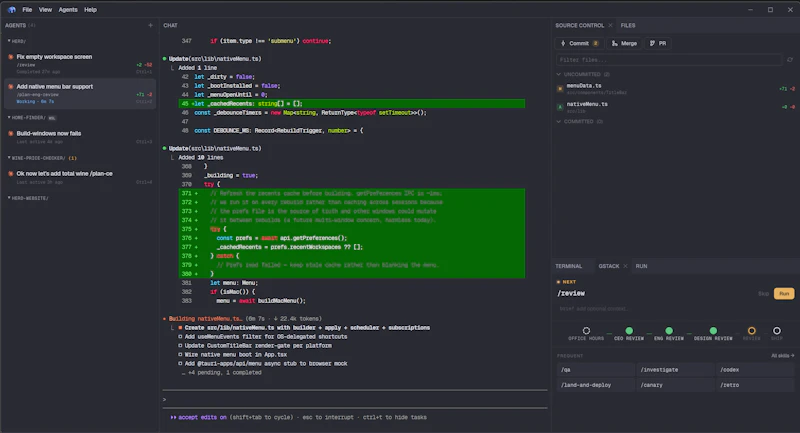The image size is (800, 433).
Task: Run the /qa frequent skill
Action: pyautogui.click(x=595, y=370)
